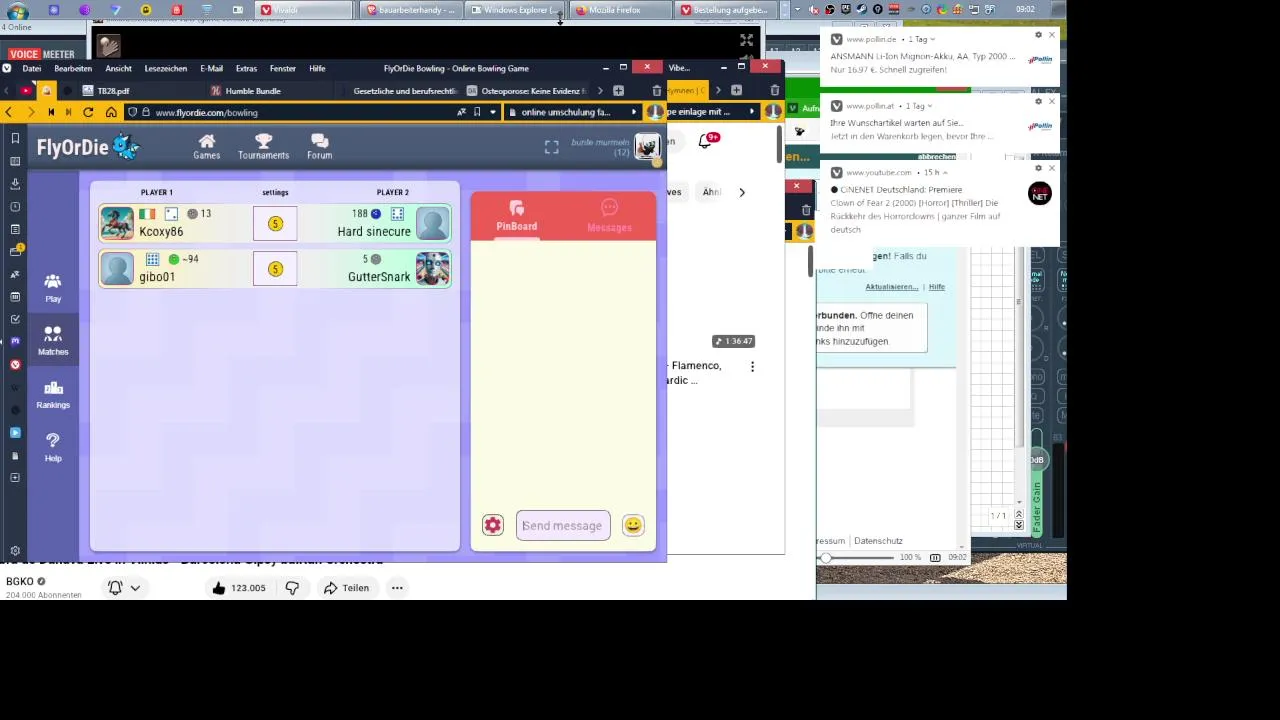Viewport: 1280px width, 720px height.
Task: Click the YouTube dislike button
Action: (292, 588)
